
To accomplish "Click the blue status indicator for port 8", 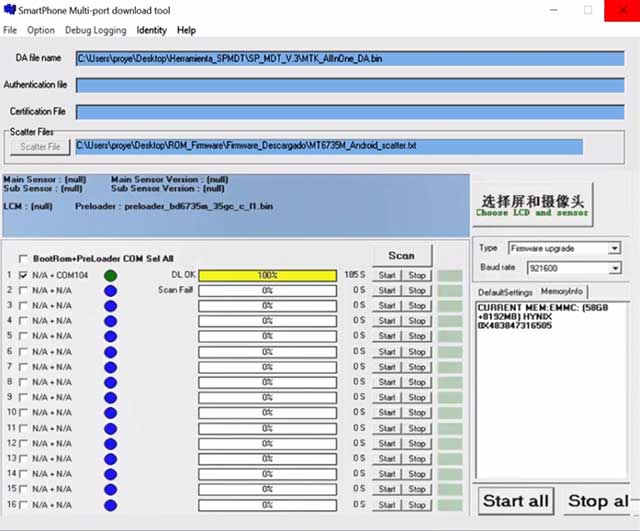I will 111,382.
